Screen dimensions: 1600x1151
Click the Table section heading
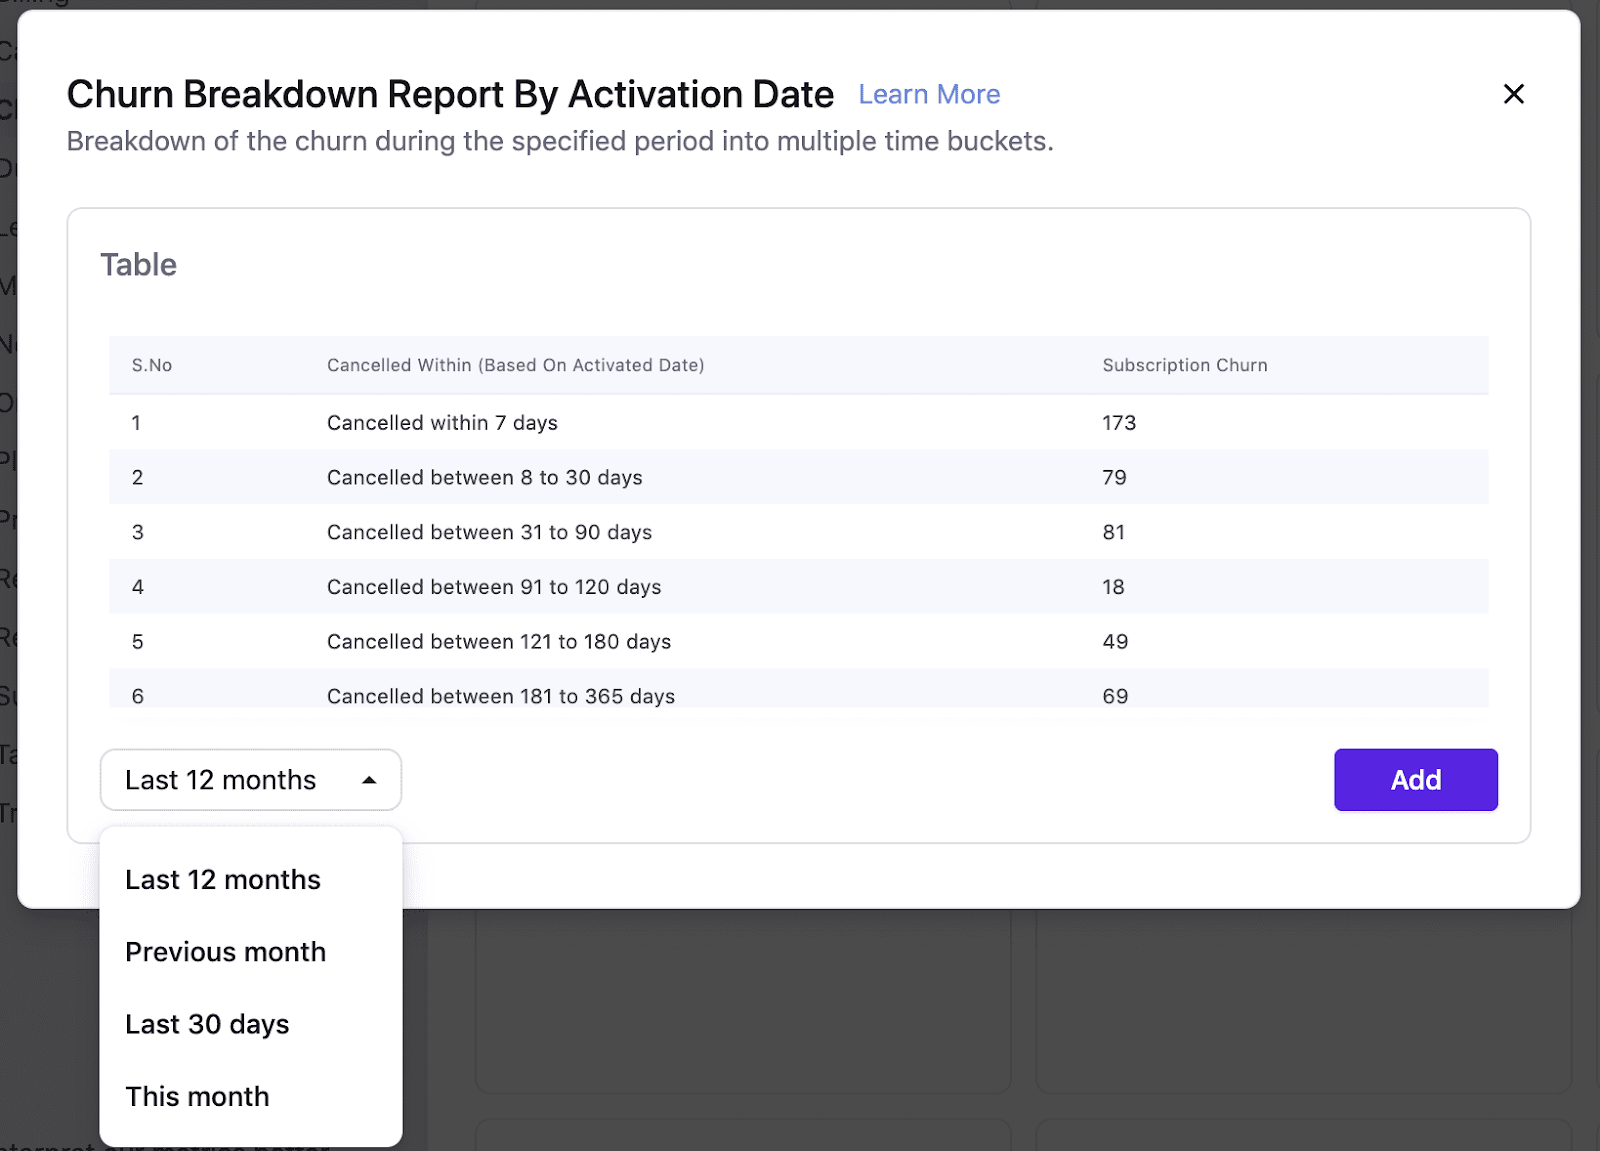point(138,265)
